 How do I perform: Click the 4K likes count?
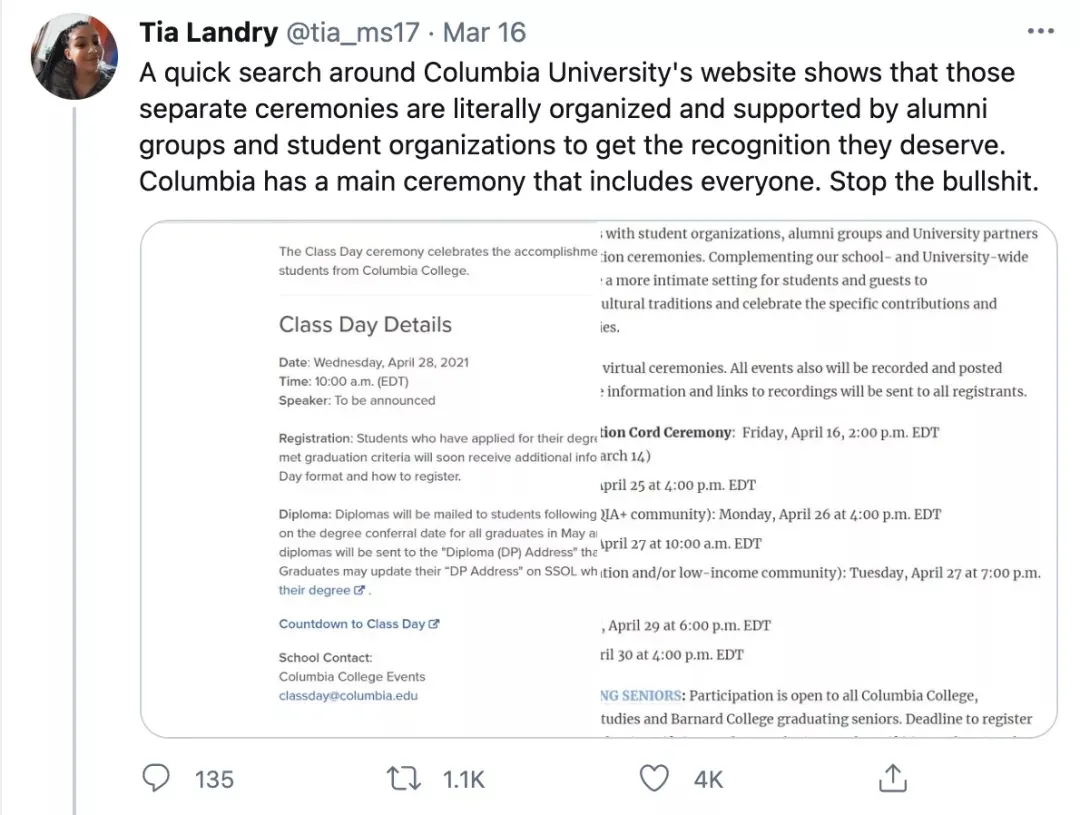[x=708, y=779]
